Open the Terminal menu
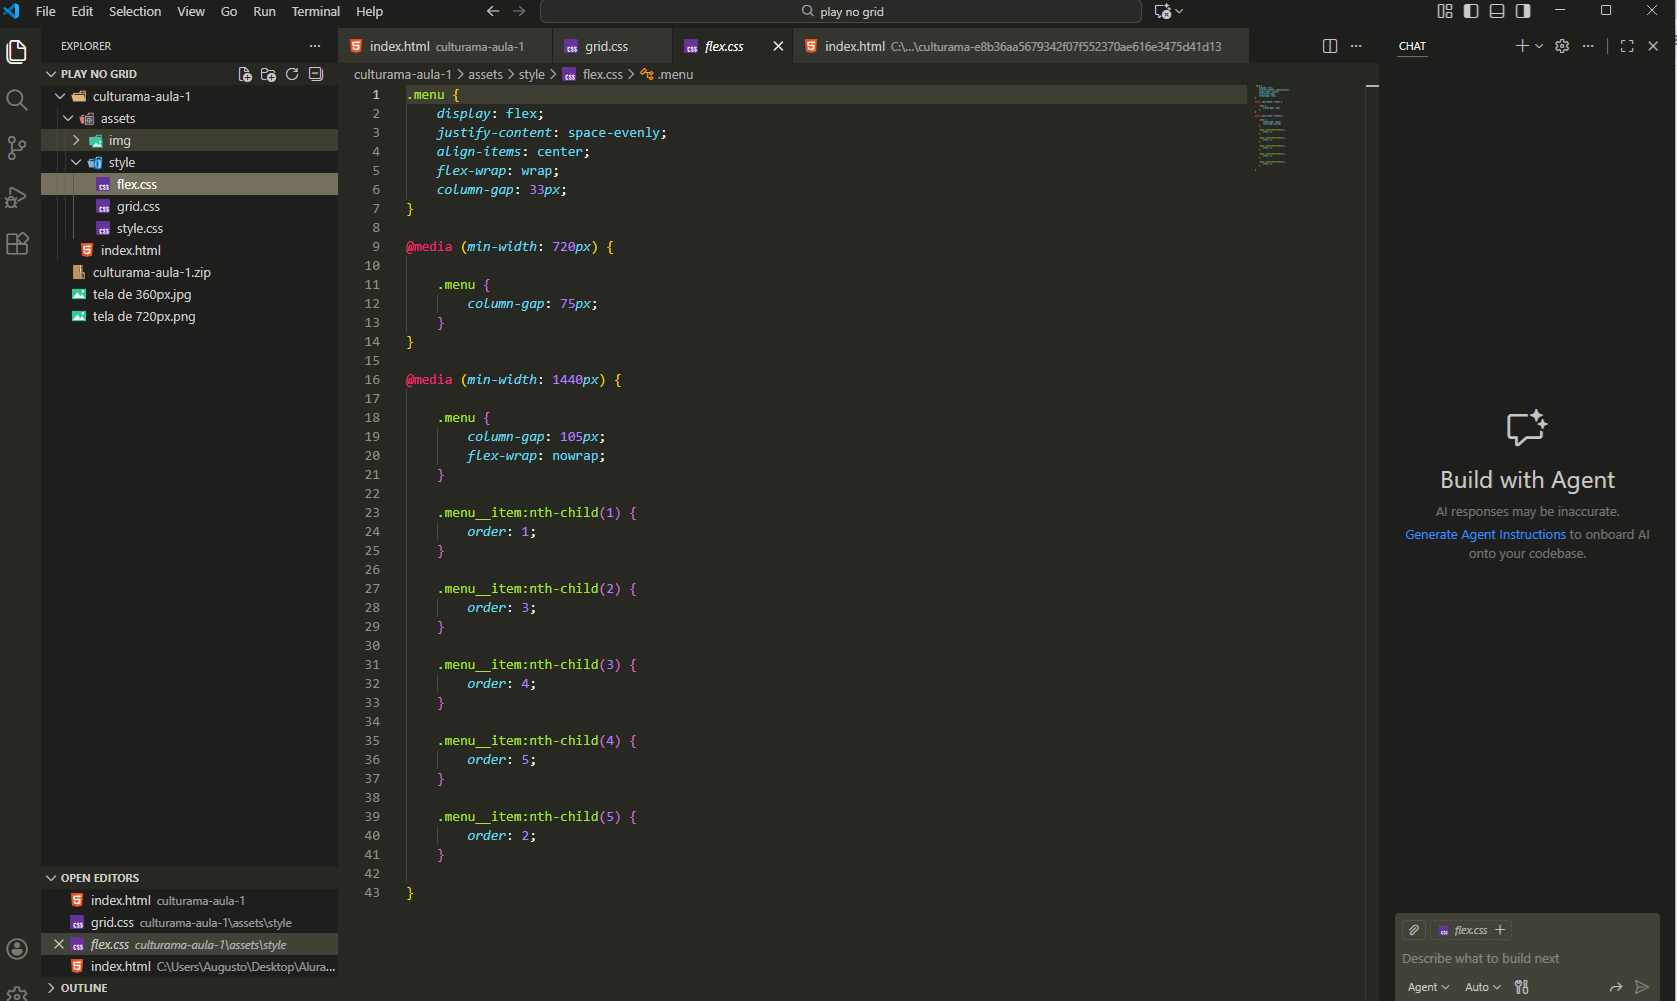The image size is (1677, 1001). pos(315,11)
